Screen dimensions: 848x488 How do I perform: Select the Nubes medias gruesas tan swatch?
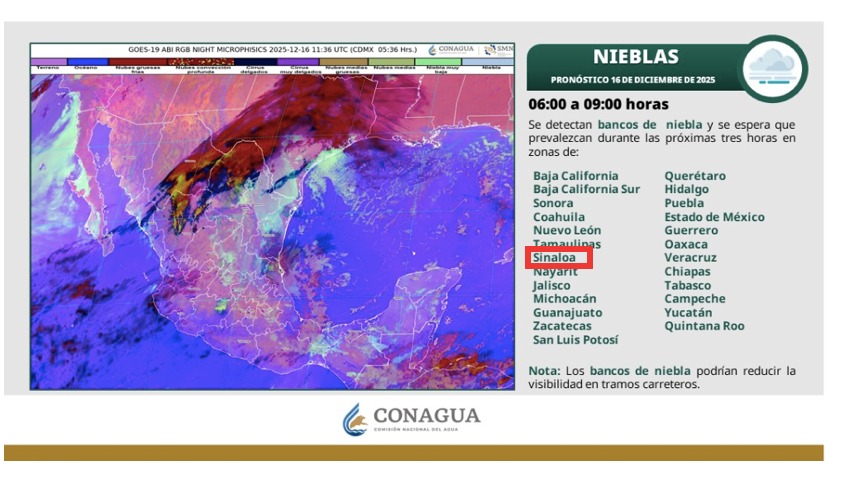coord(344,62)
